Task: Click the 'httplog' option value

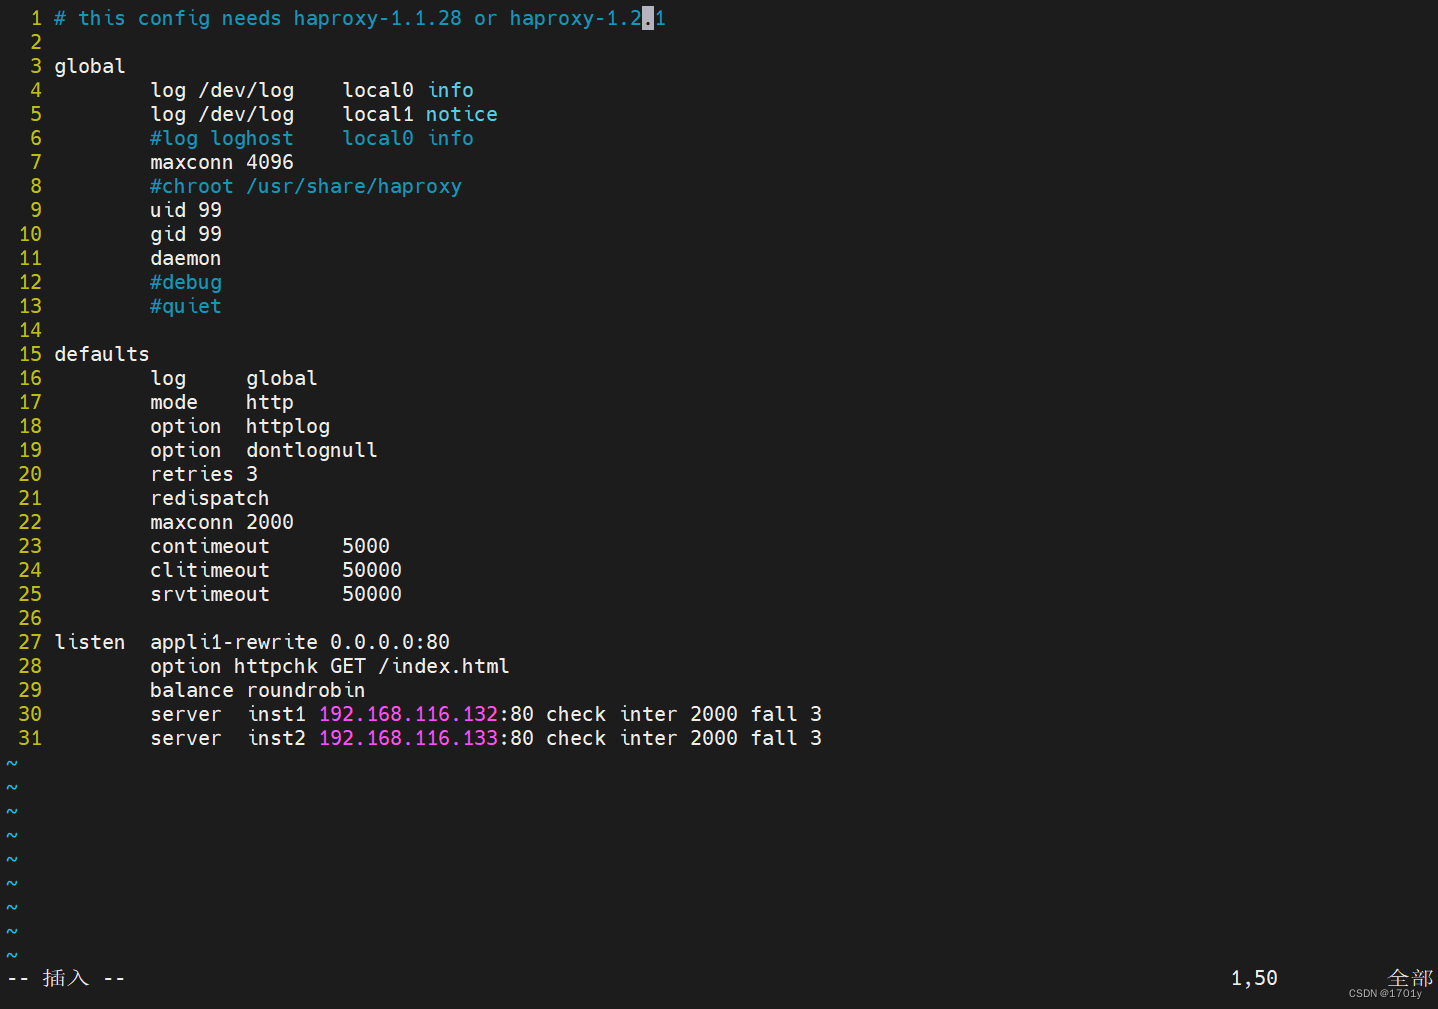Action: (x=288, y=426)
